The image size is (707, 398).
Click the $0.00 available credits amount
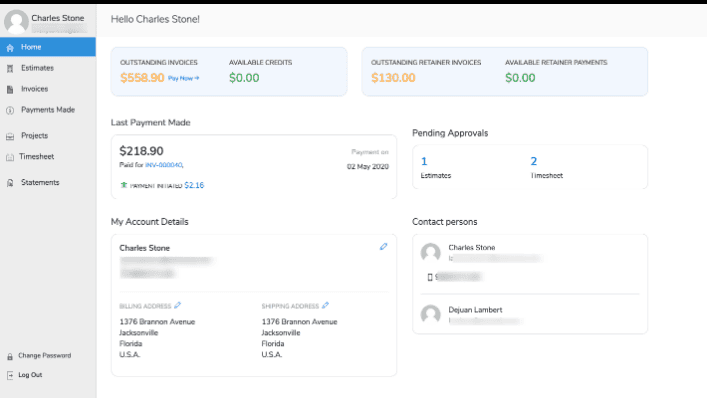[244, 78]
